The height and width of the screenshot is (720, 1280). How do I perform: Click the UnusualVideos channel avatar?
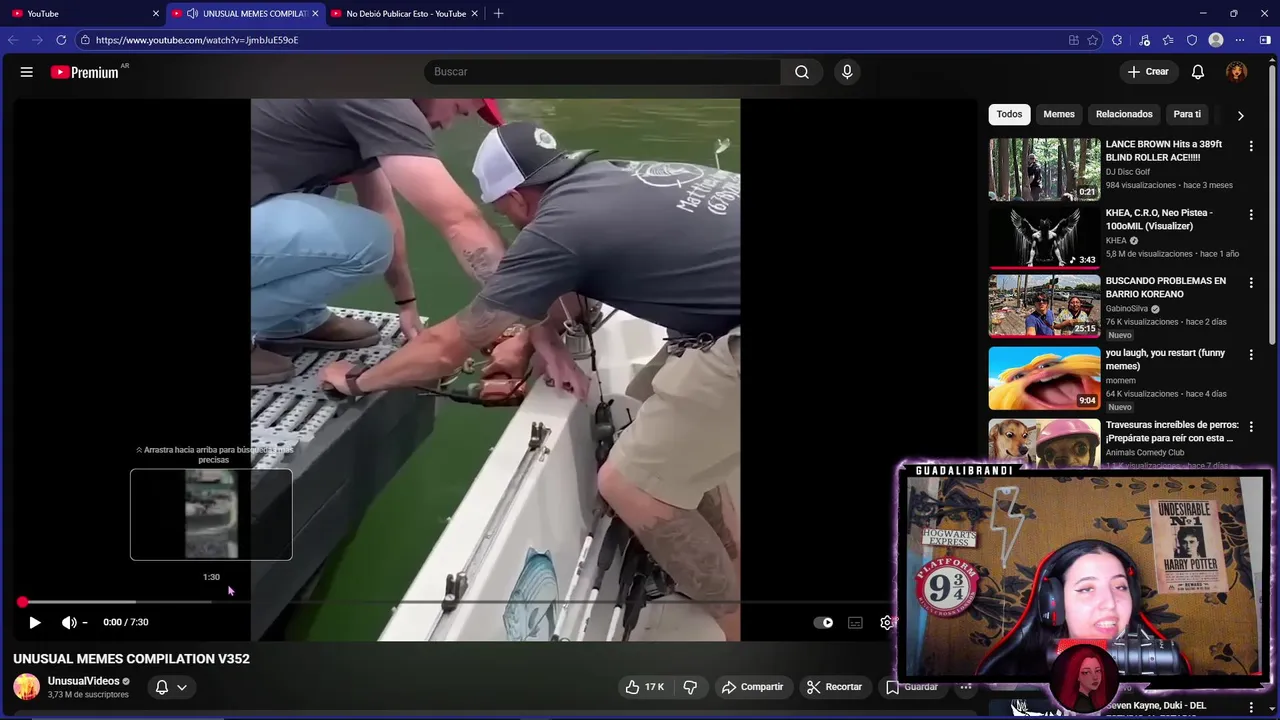(x=26, y=687)
